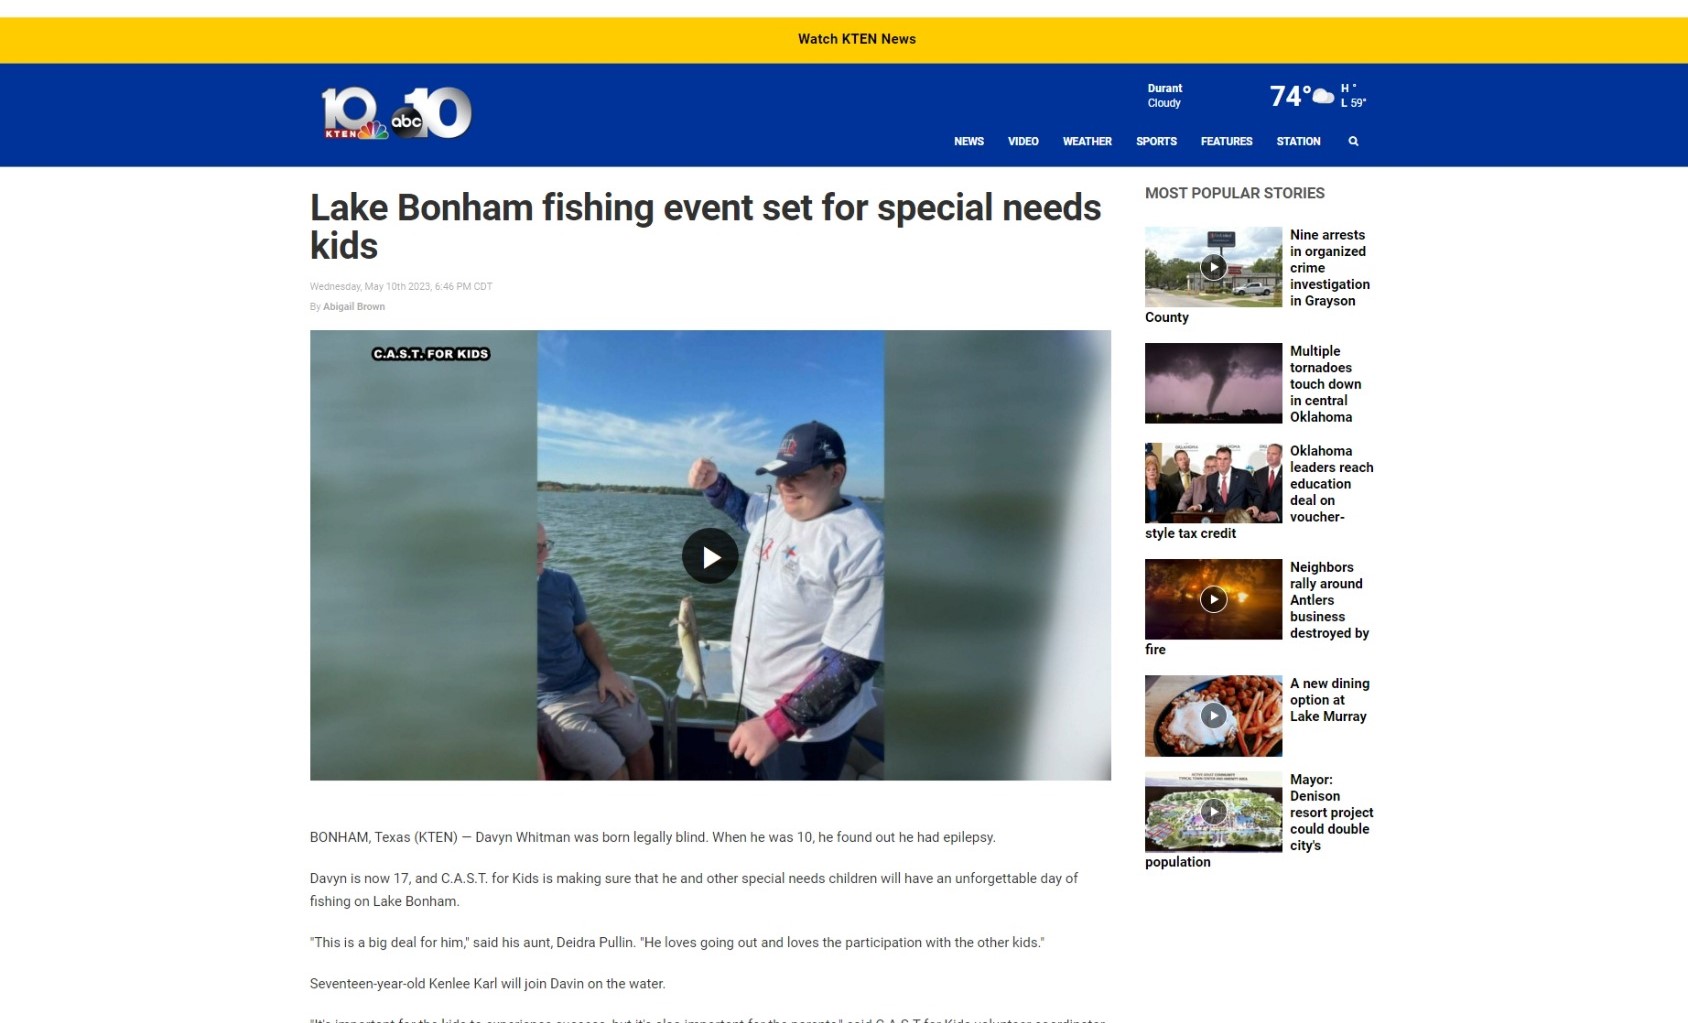This screenshot has height=1023, width=1688.
Task: Click the KTEN NBC 10 logo
Action: (x=354, y=113)
